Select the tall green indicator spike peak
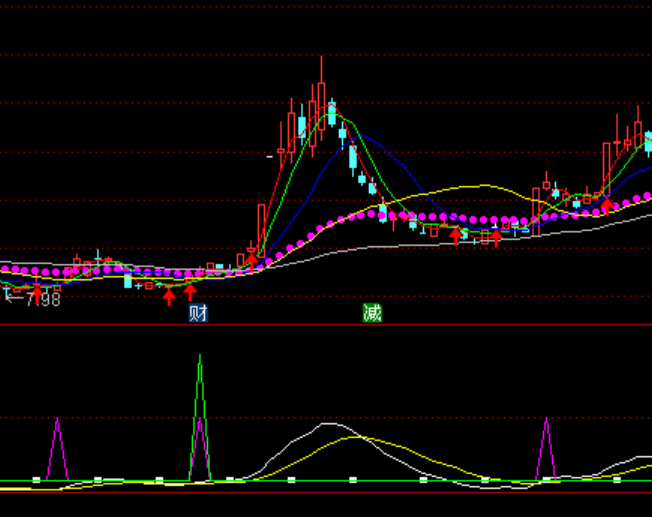 (200, 356)
